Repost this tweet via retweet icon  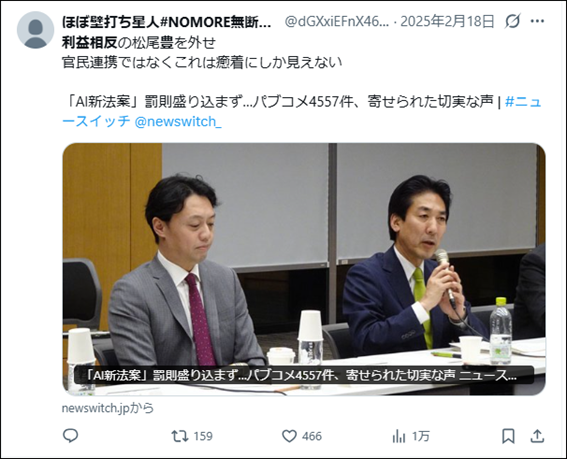pyautogui.click(x=180, y=436)
